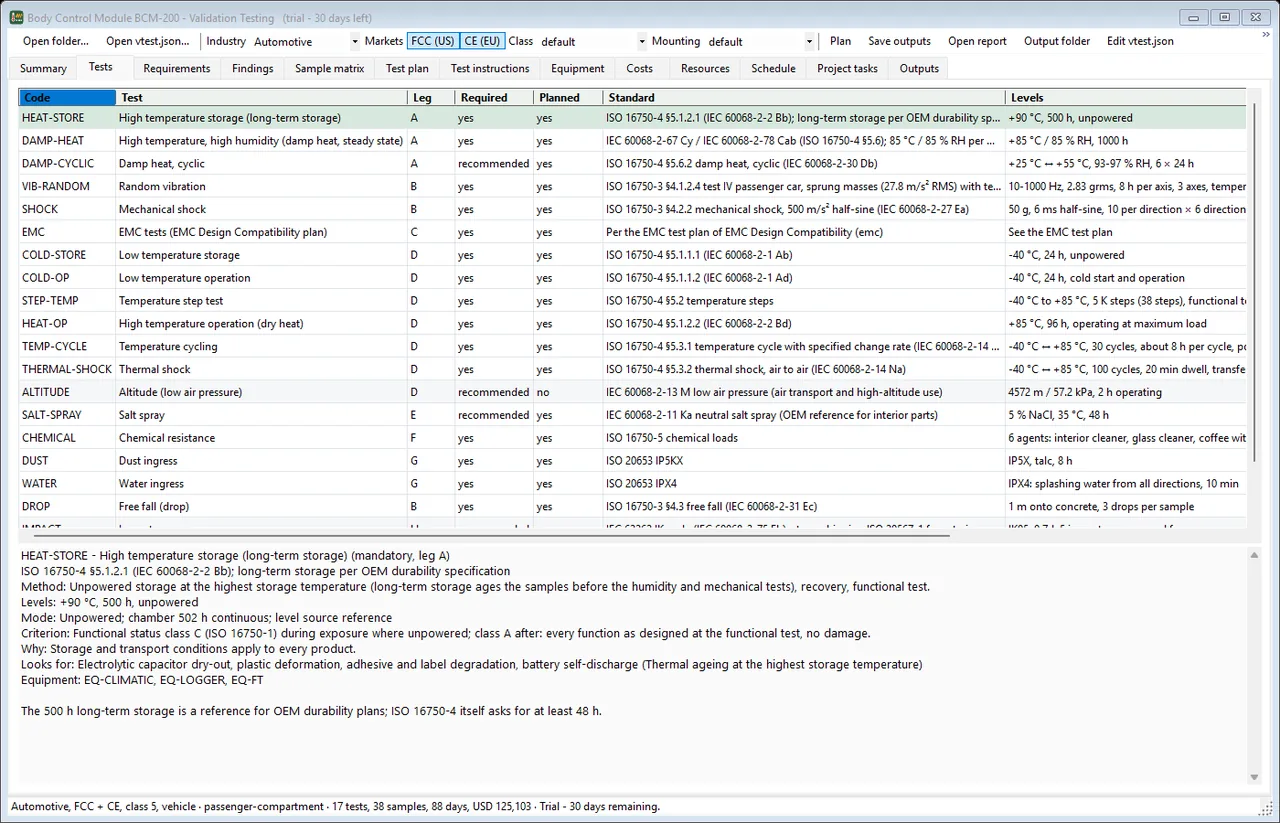This screenshot has height=823, width=1280.
Task: Select the Sample matrix tab
Action: click(x=330, y=69)
